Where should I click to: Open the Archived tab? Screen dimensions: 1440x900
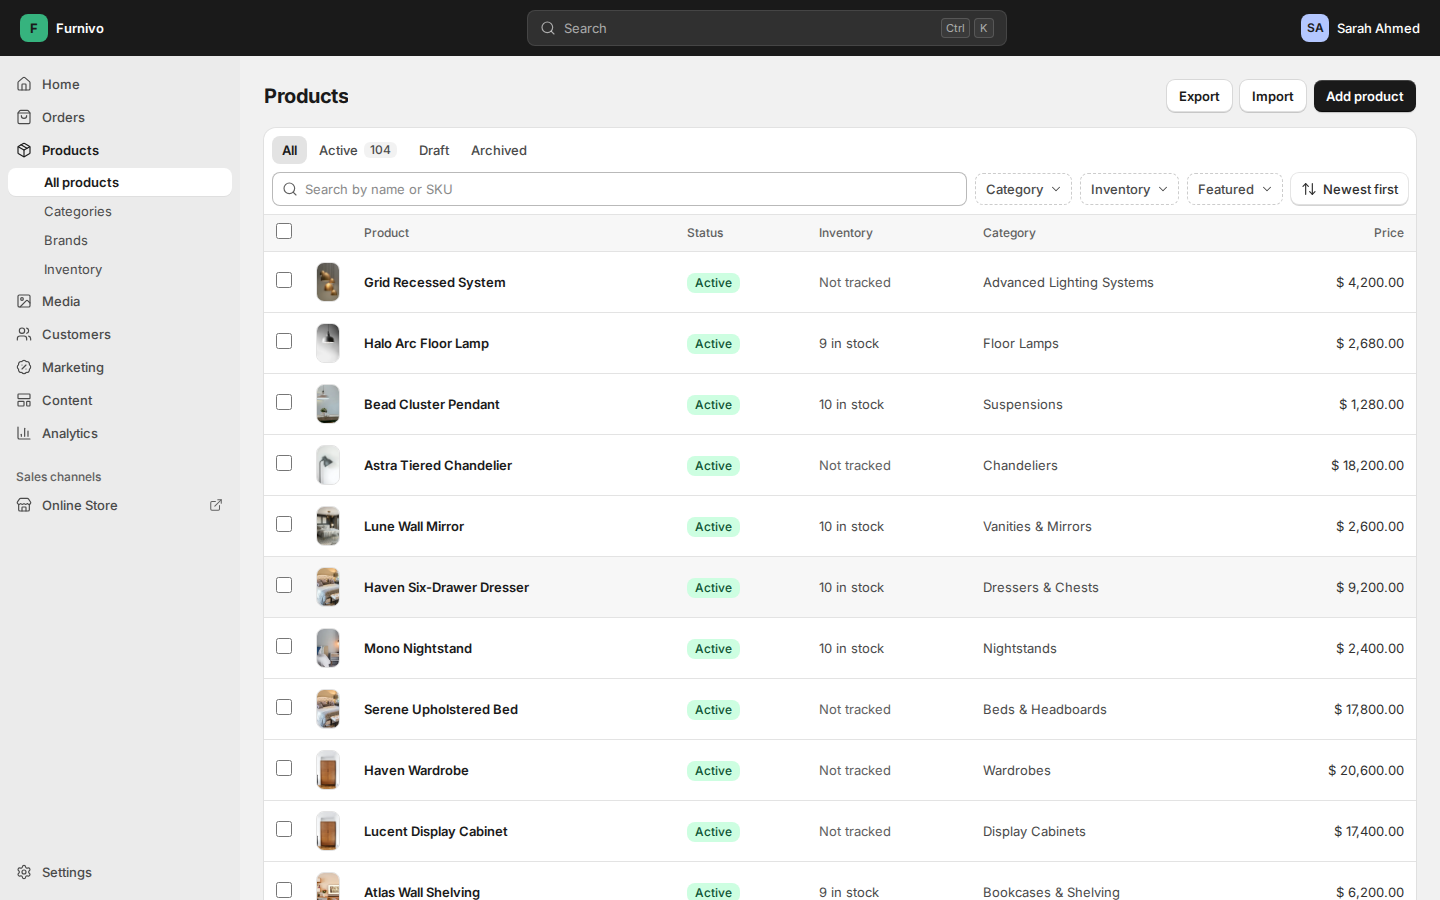pyautogui.click(x=499, y=150)
